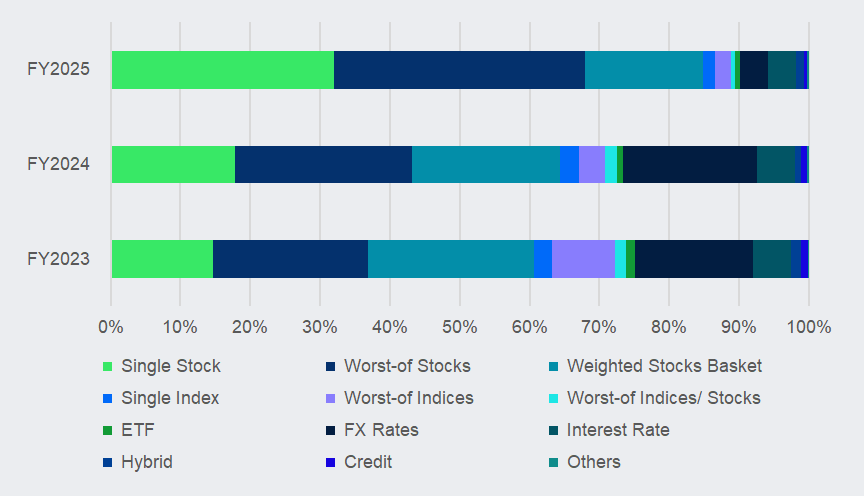Click the FY2023 axis label
Screen dimensions: 864x496
tap(58, 259)
